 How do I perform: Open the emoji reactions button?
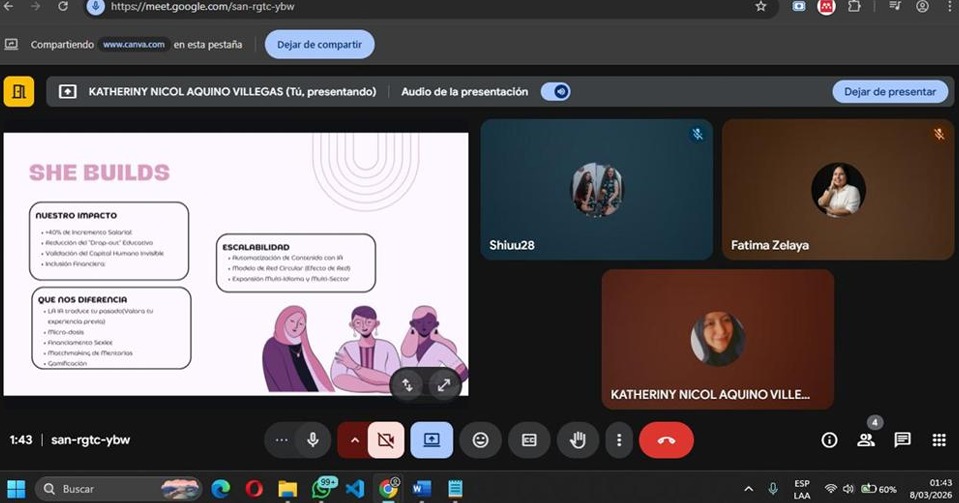481,440
